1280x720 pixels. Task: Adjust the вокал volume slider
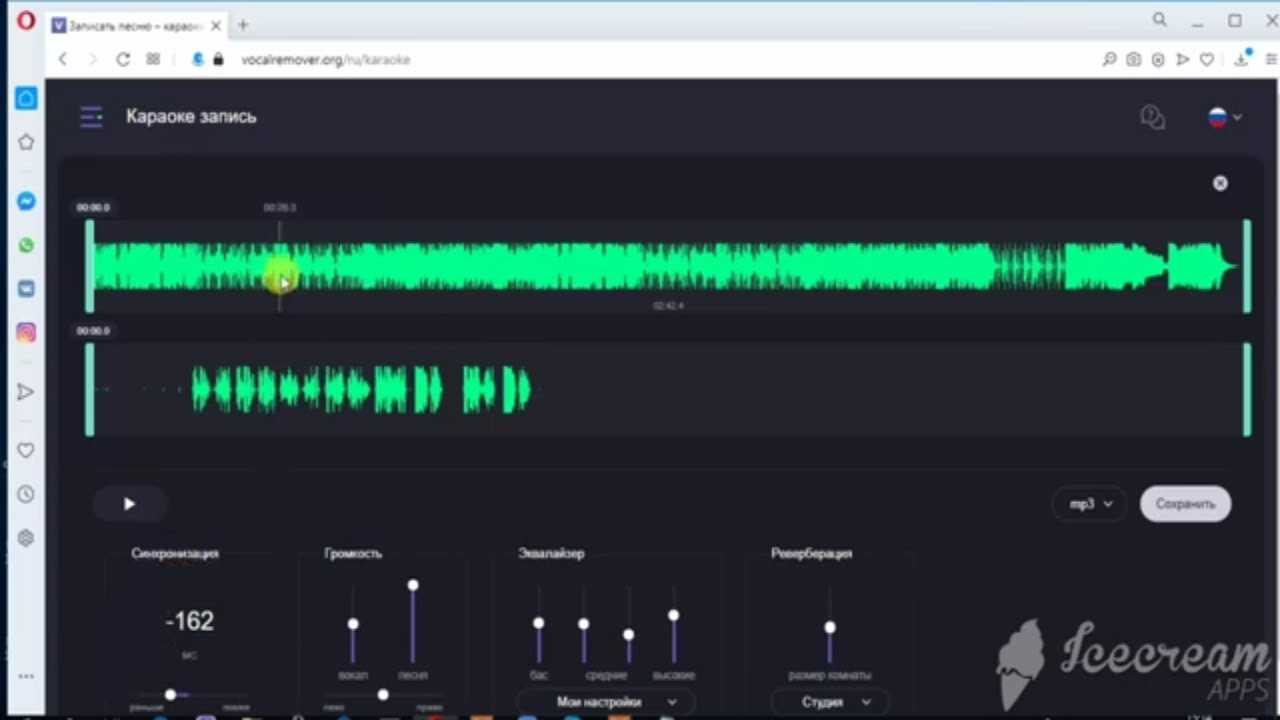tap(353, 624)
